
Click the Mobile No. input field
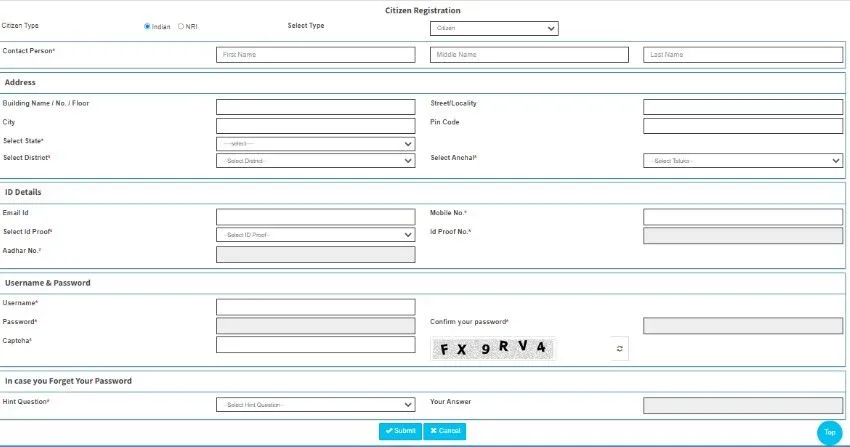tap(742, 216)
